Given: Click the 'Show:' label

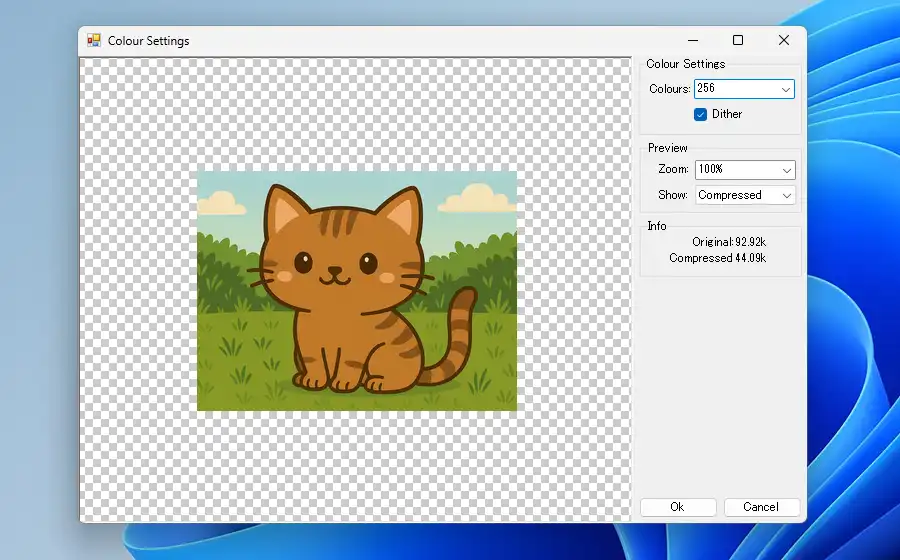Looking at the screenshot, I should pos(673,195).
